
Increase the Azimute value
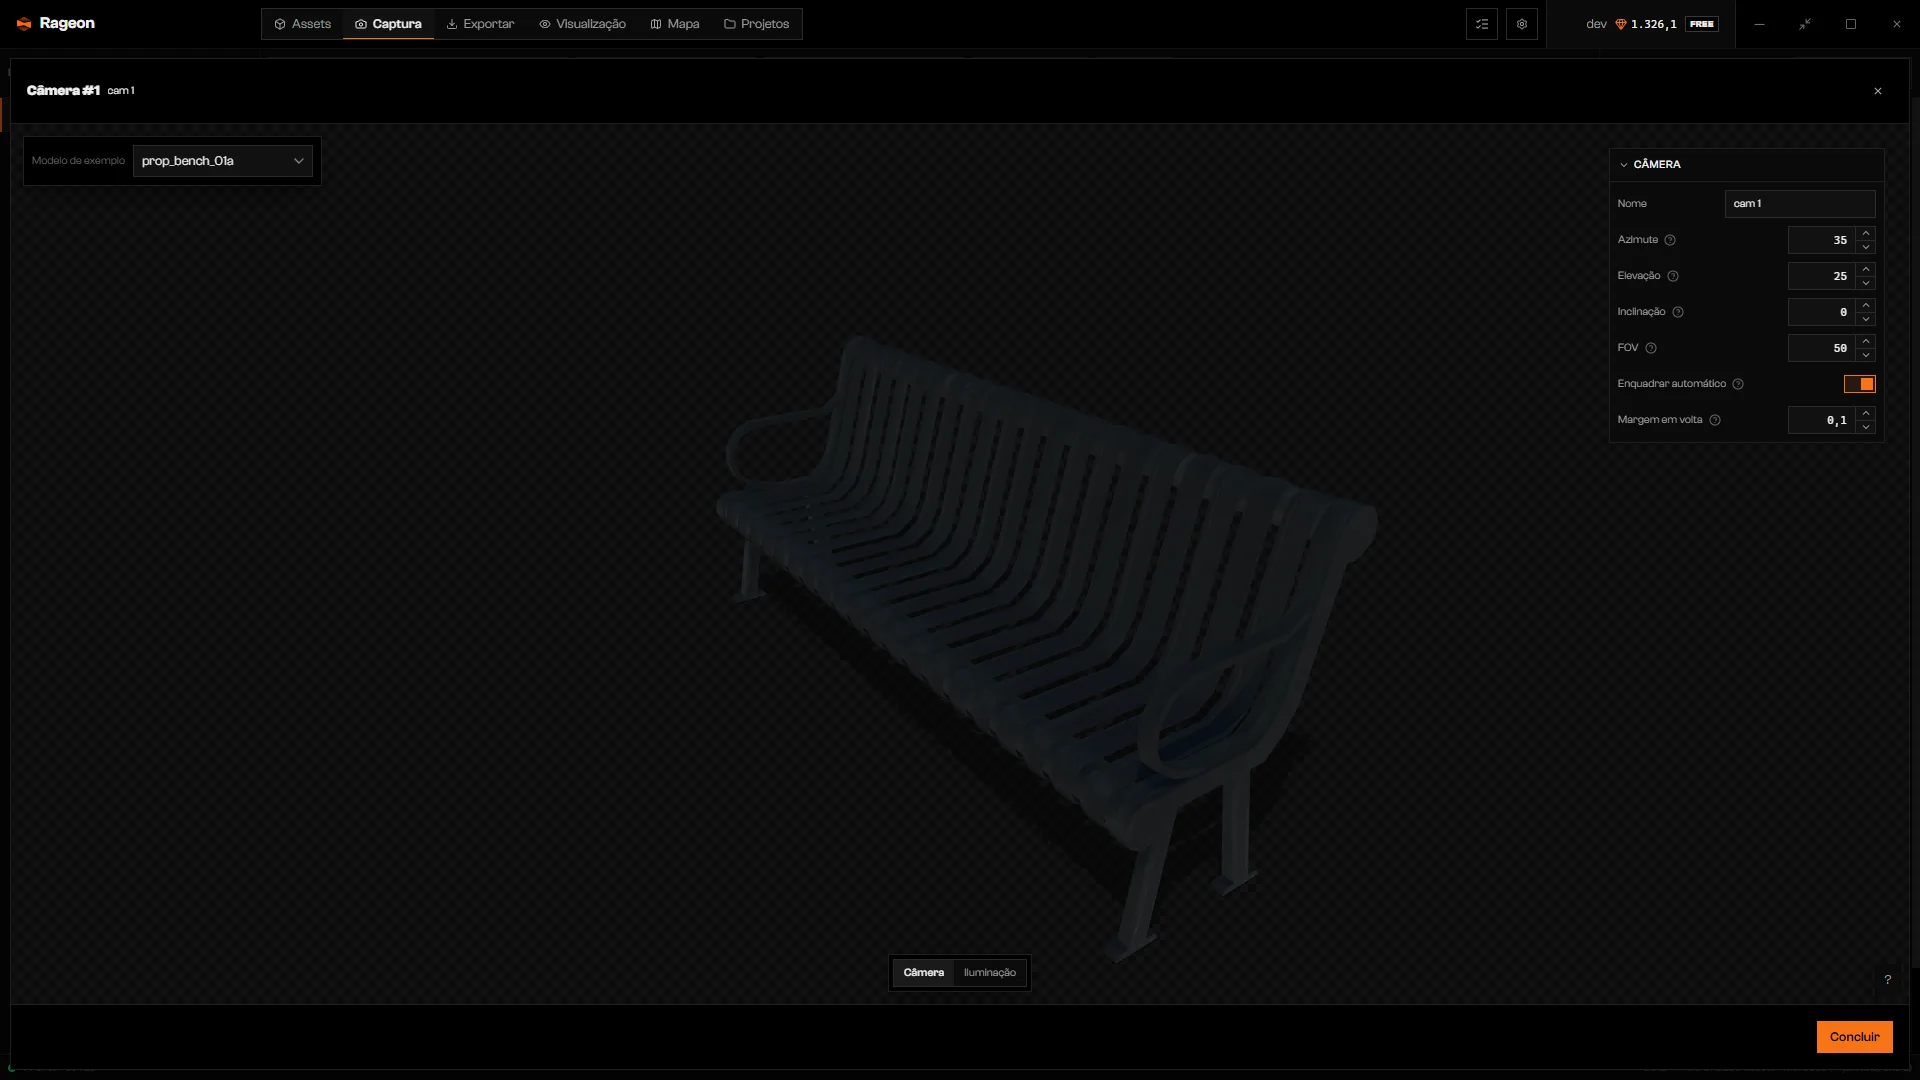pyautogui.click(x=1866, y=233)
